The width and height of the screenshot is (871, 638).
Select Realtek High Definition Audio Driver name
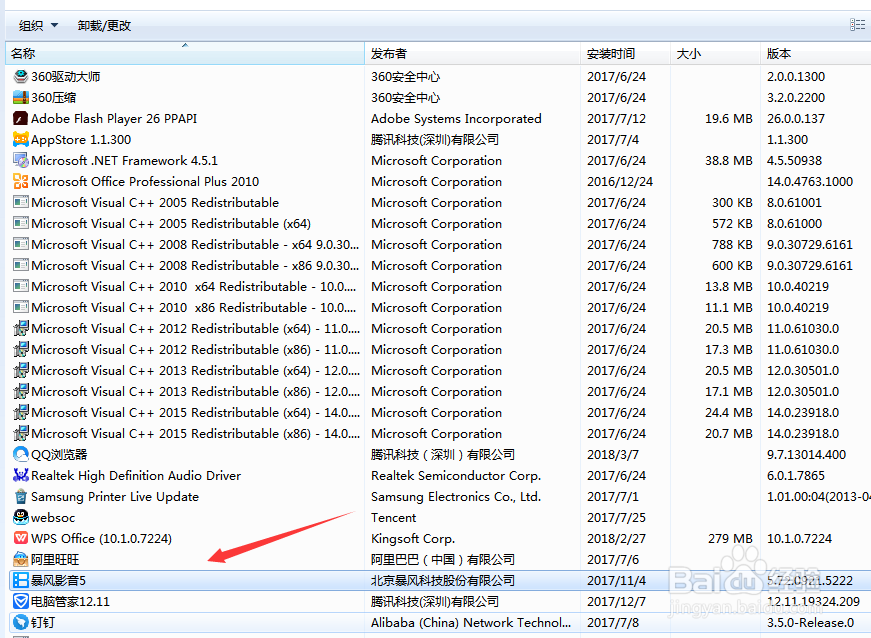tap(136, 476)
